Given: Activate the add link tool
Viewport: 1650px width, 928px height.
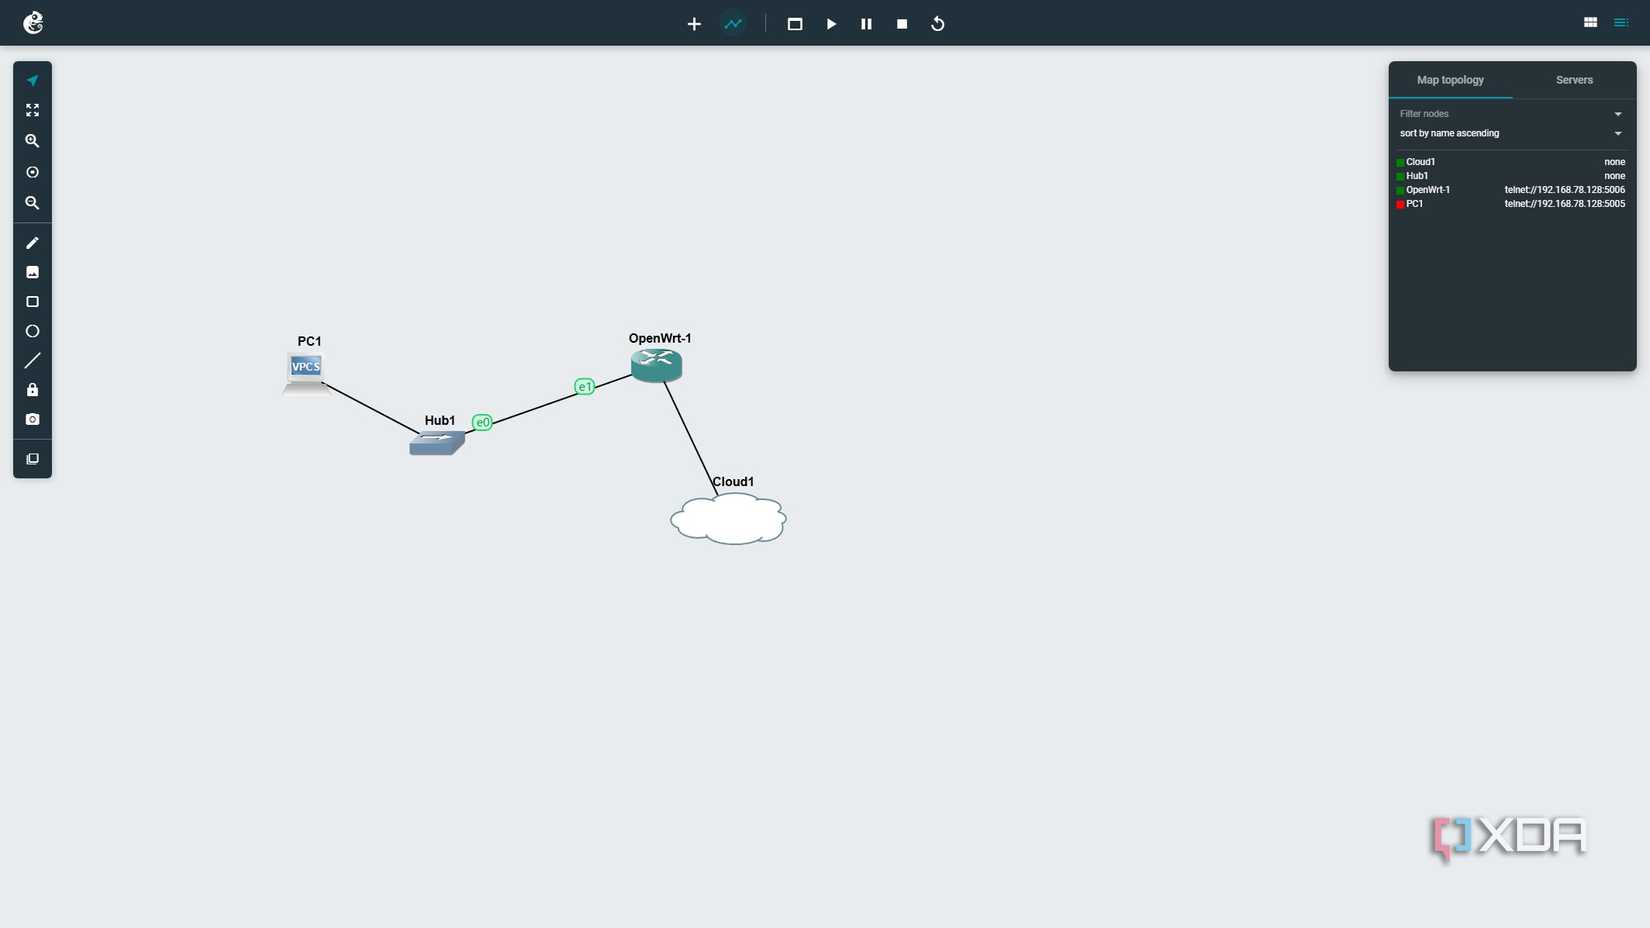Looking at the screenshot, I should click(734, 23).
